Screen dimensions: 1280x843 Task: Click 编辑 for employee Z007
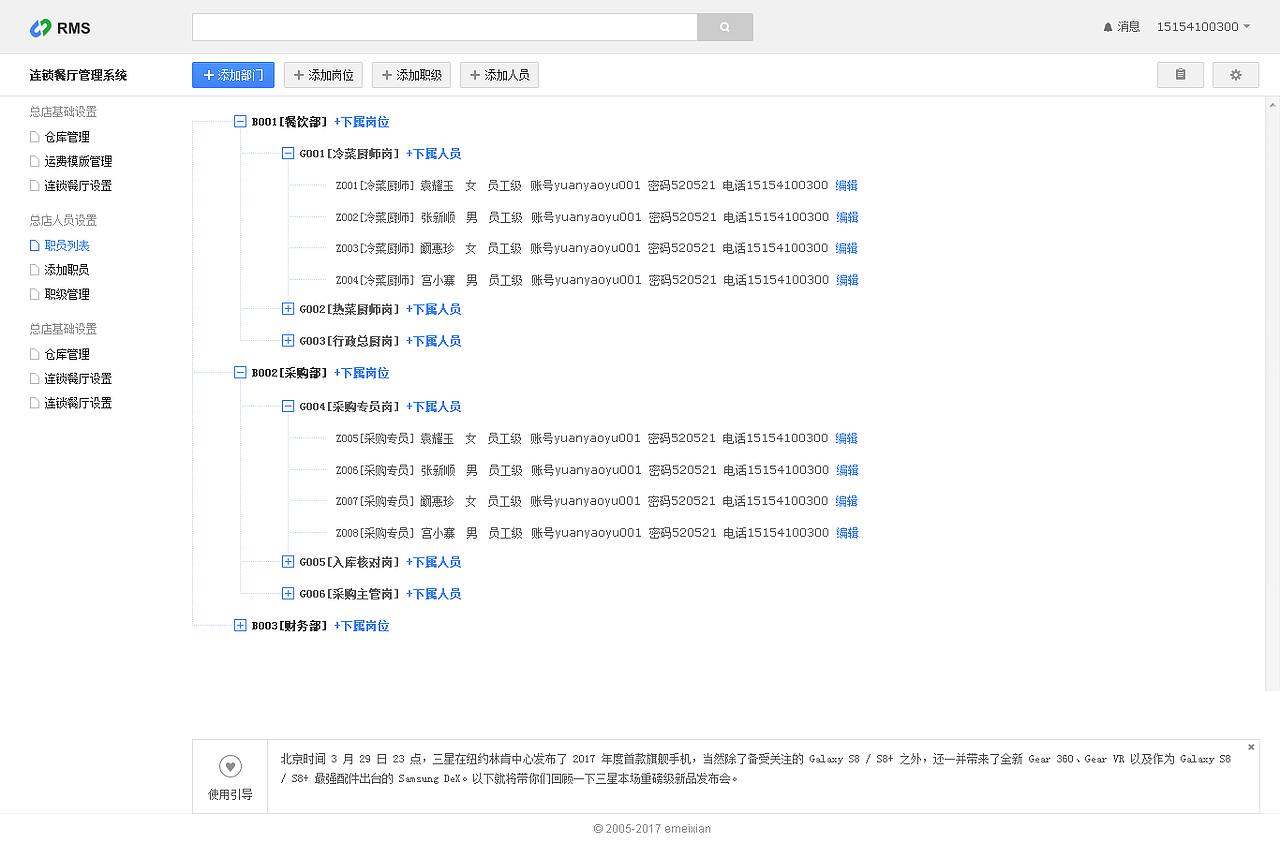[x=847, y=501]
